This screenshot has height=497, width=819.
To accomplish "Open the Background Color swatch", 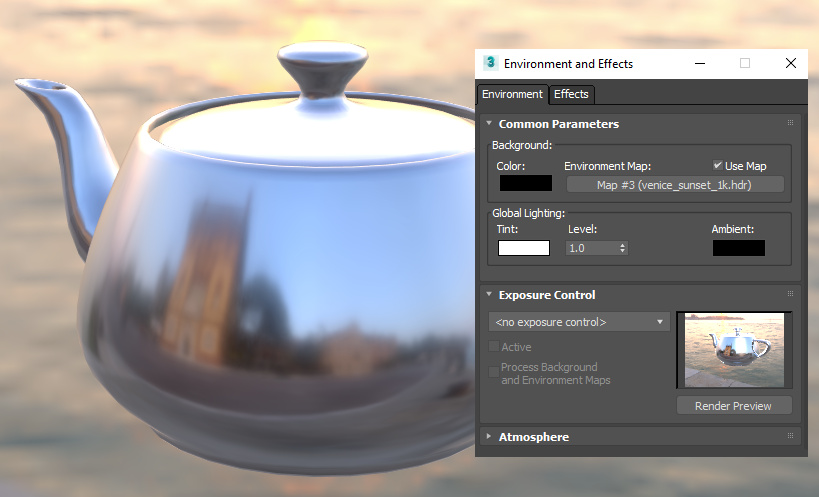I will click(525, 183).
